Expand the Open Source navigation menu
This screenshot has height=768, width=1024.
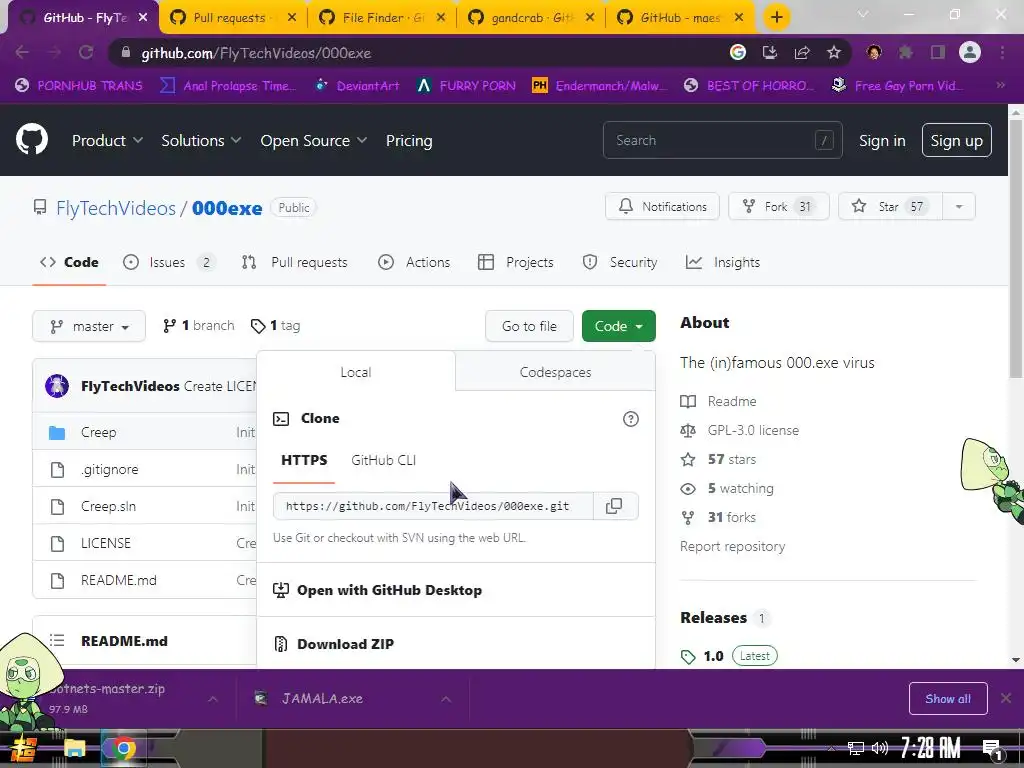click(x=313, y=140)
